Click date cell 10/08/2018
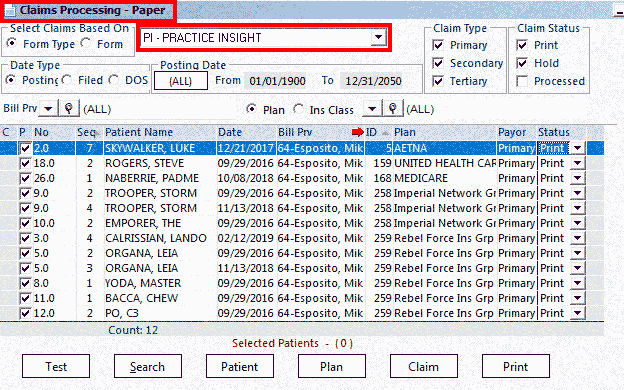The width and height of the screenshot is (624, 390). pos(246,178)
